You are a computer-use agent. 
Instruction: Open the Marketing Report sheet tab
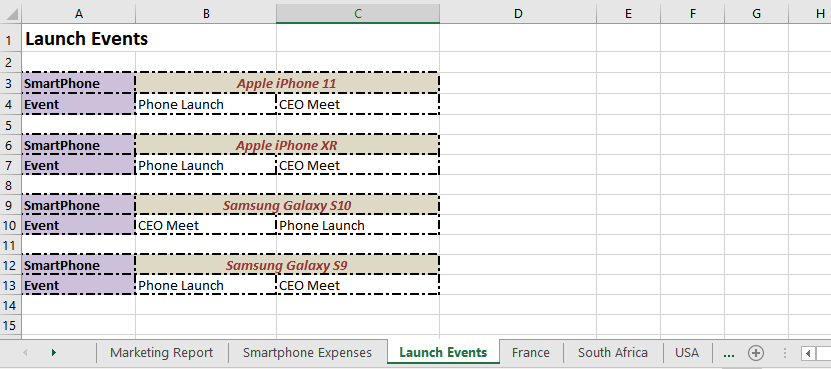coord(162,353)
